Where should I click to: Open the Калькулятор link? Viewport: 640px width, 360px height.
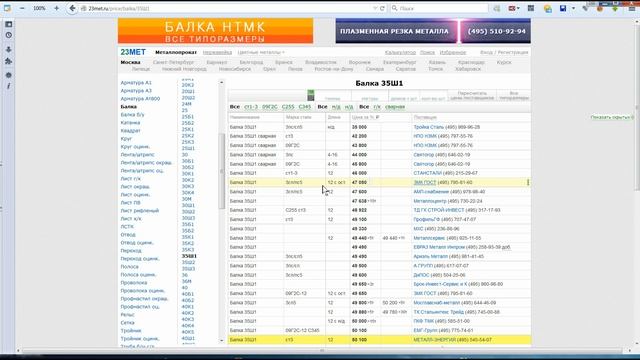click(x=400, y=52)
